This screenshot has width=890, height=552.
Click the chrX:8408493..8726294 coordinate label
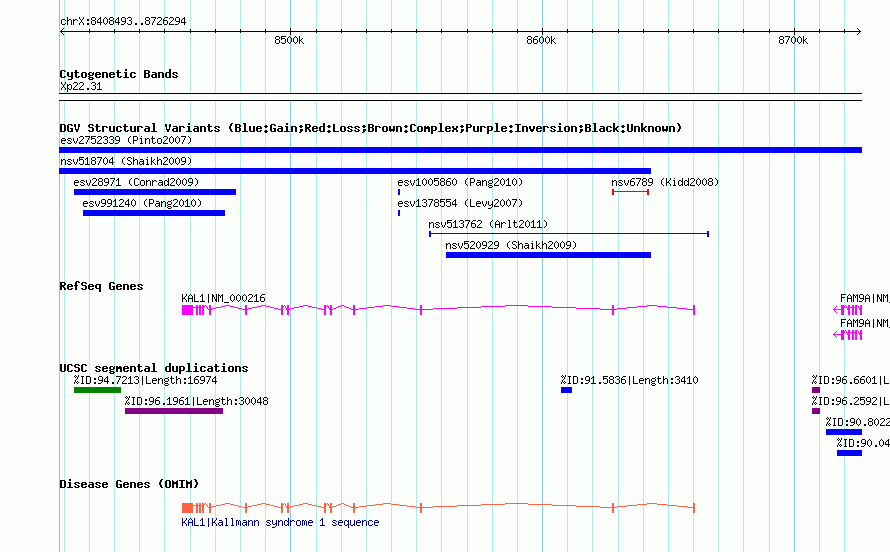(x=123, y=21)
